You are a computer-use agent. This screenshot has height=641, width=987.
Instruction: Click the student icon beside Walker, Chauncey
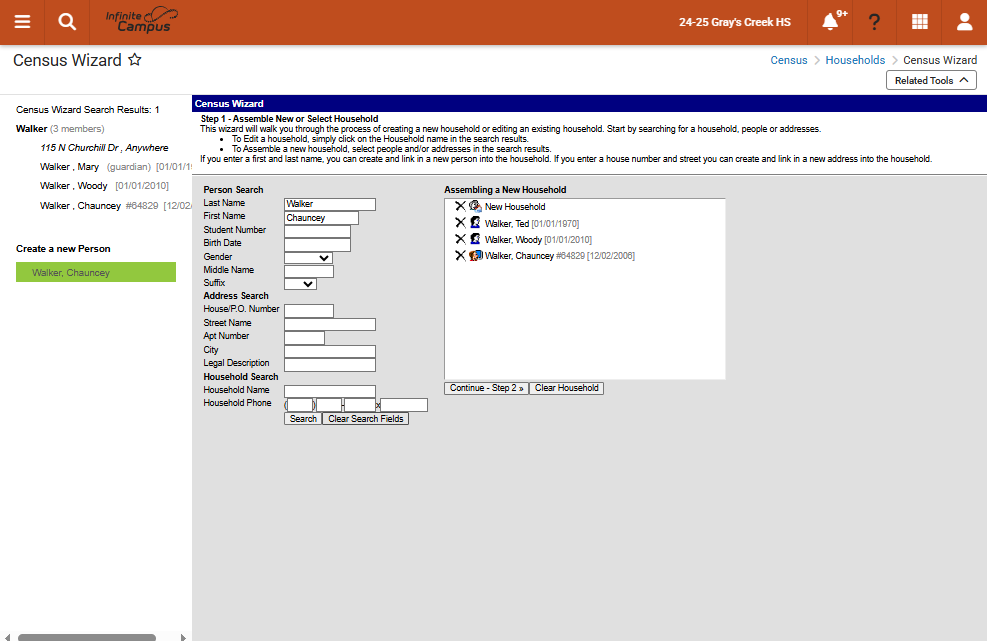(476, 256)
